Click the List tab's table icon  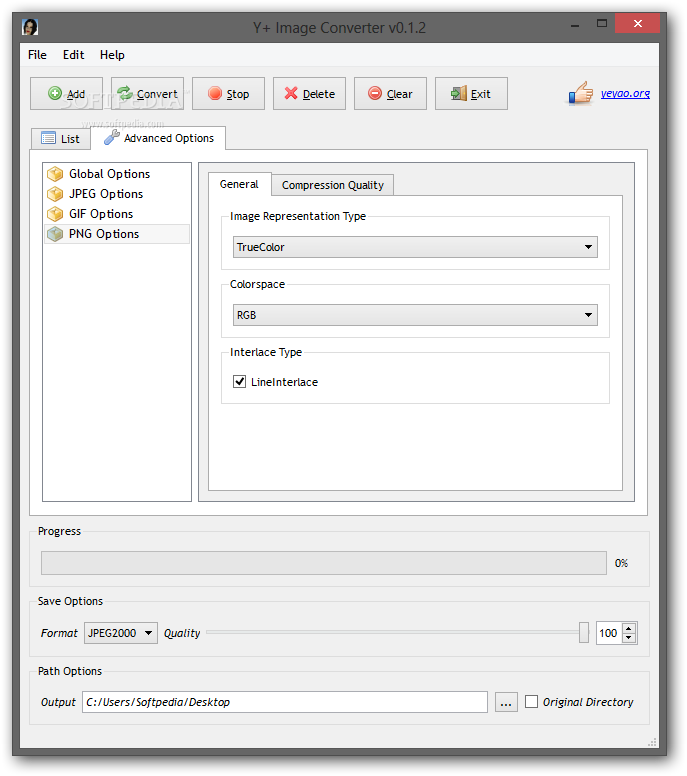(x=49, y=138)
